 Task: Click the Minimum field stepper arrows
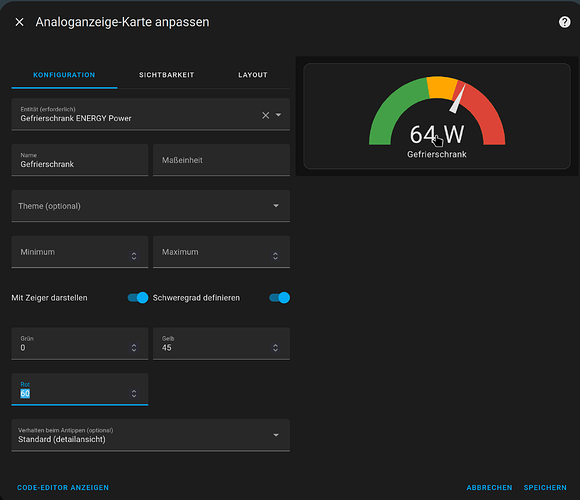134,256
